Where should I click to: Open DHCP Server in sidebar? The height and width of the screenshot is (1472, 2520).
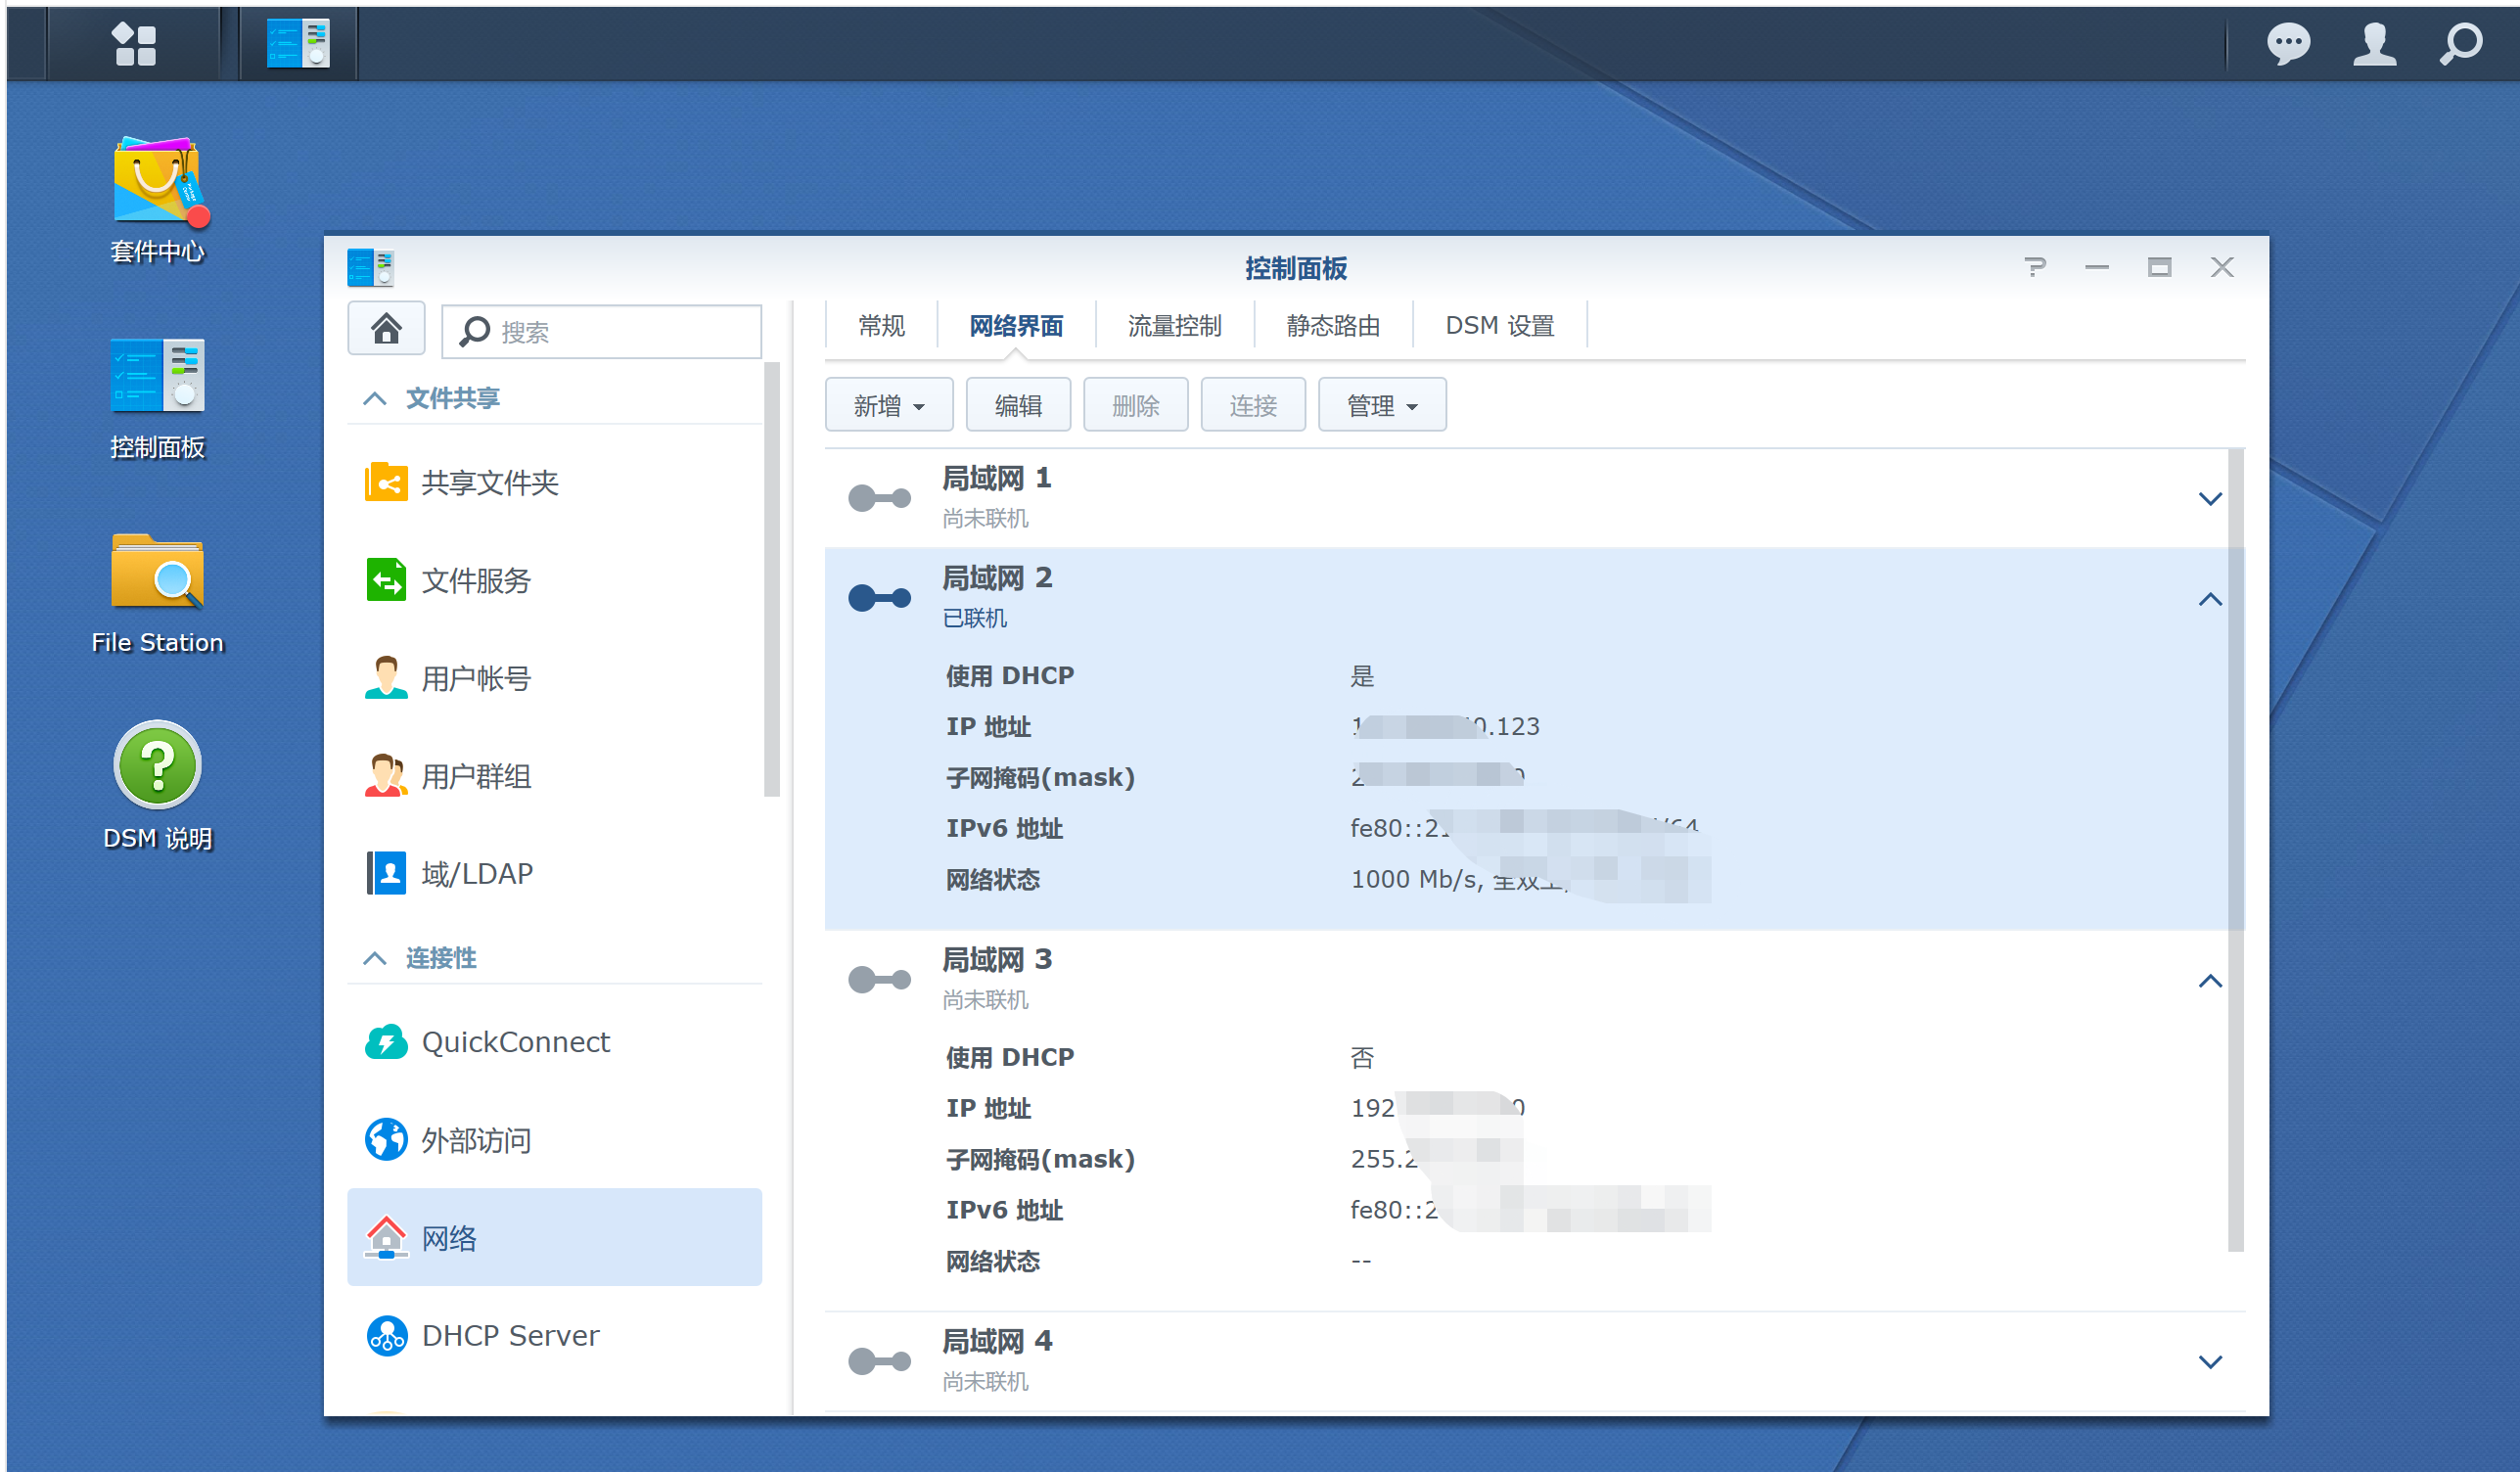[x=509, y=1335]
